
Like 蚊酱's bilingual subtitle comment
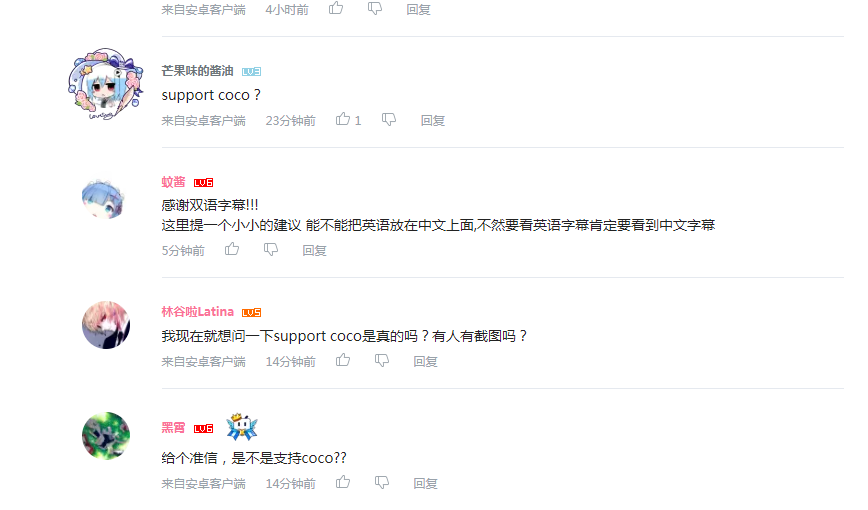232,249
